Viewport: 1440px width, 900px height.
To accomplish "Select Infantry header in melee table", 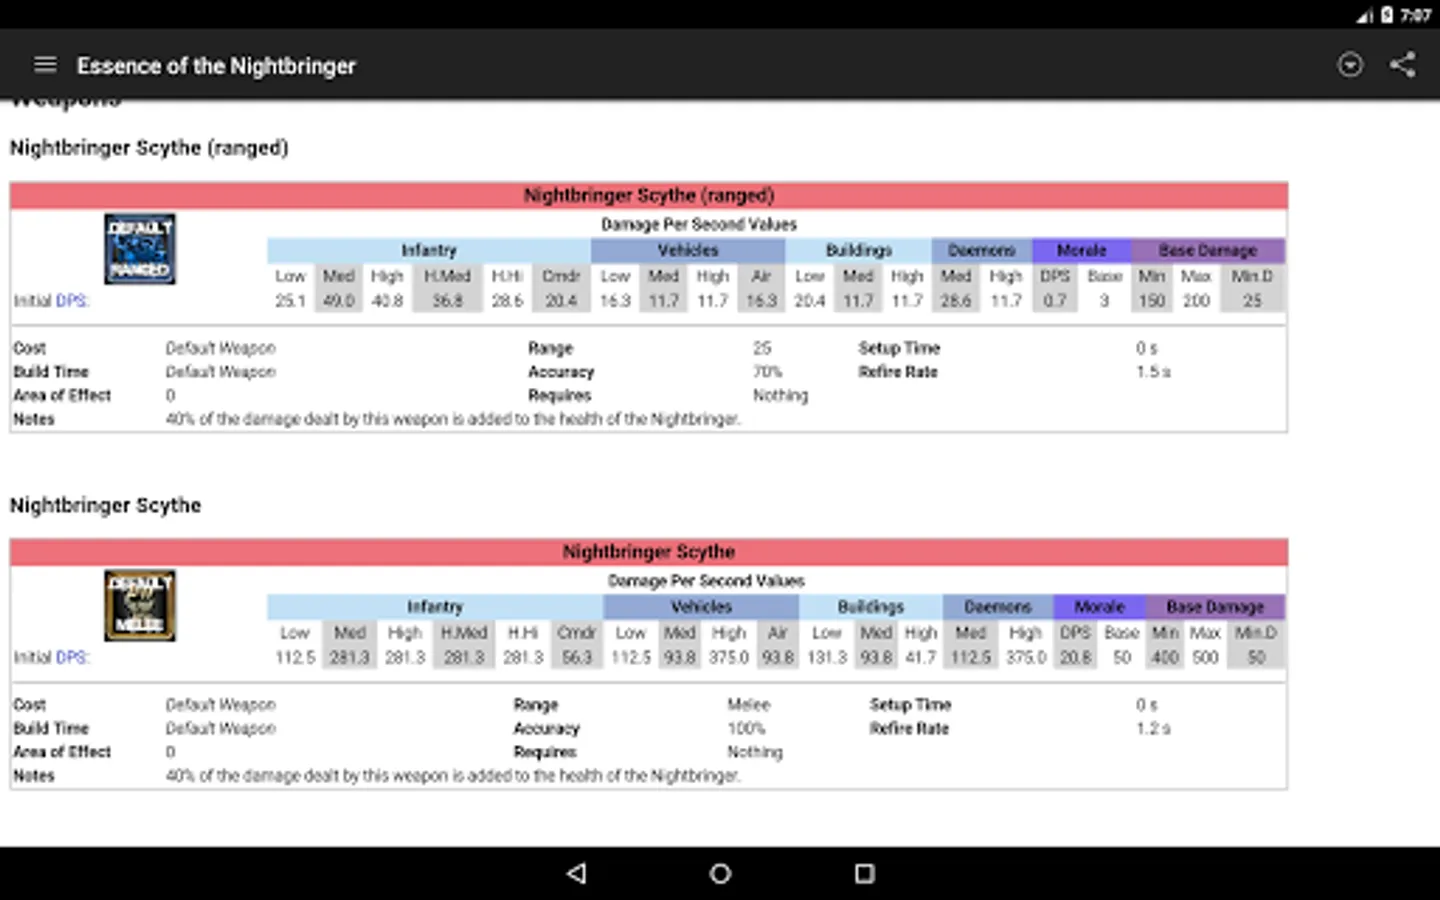I will click(x=435, y=607).
